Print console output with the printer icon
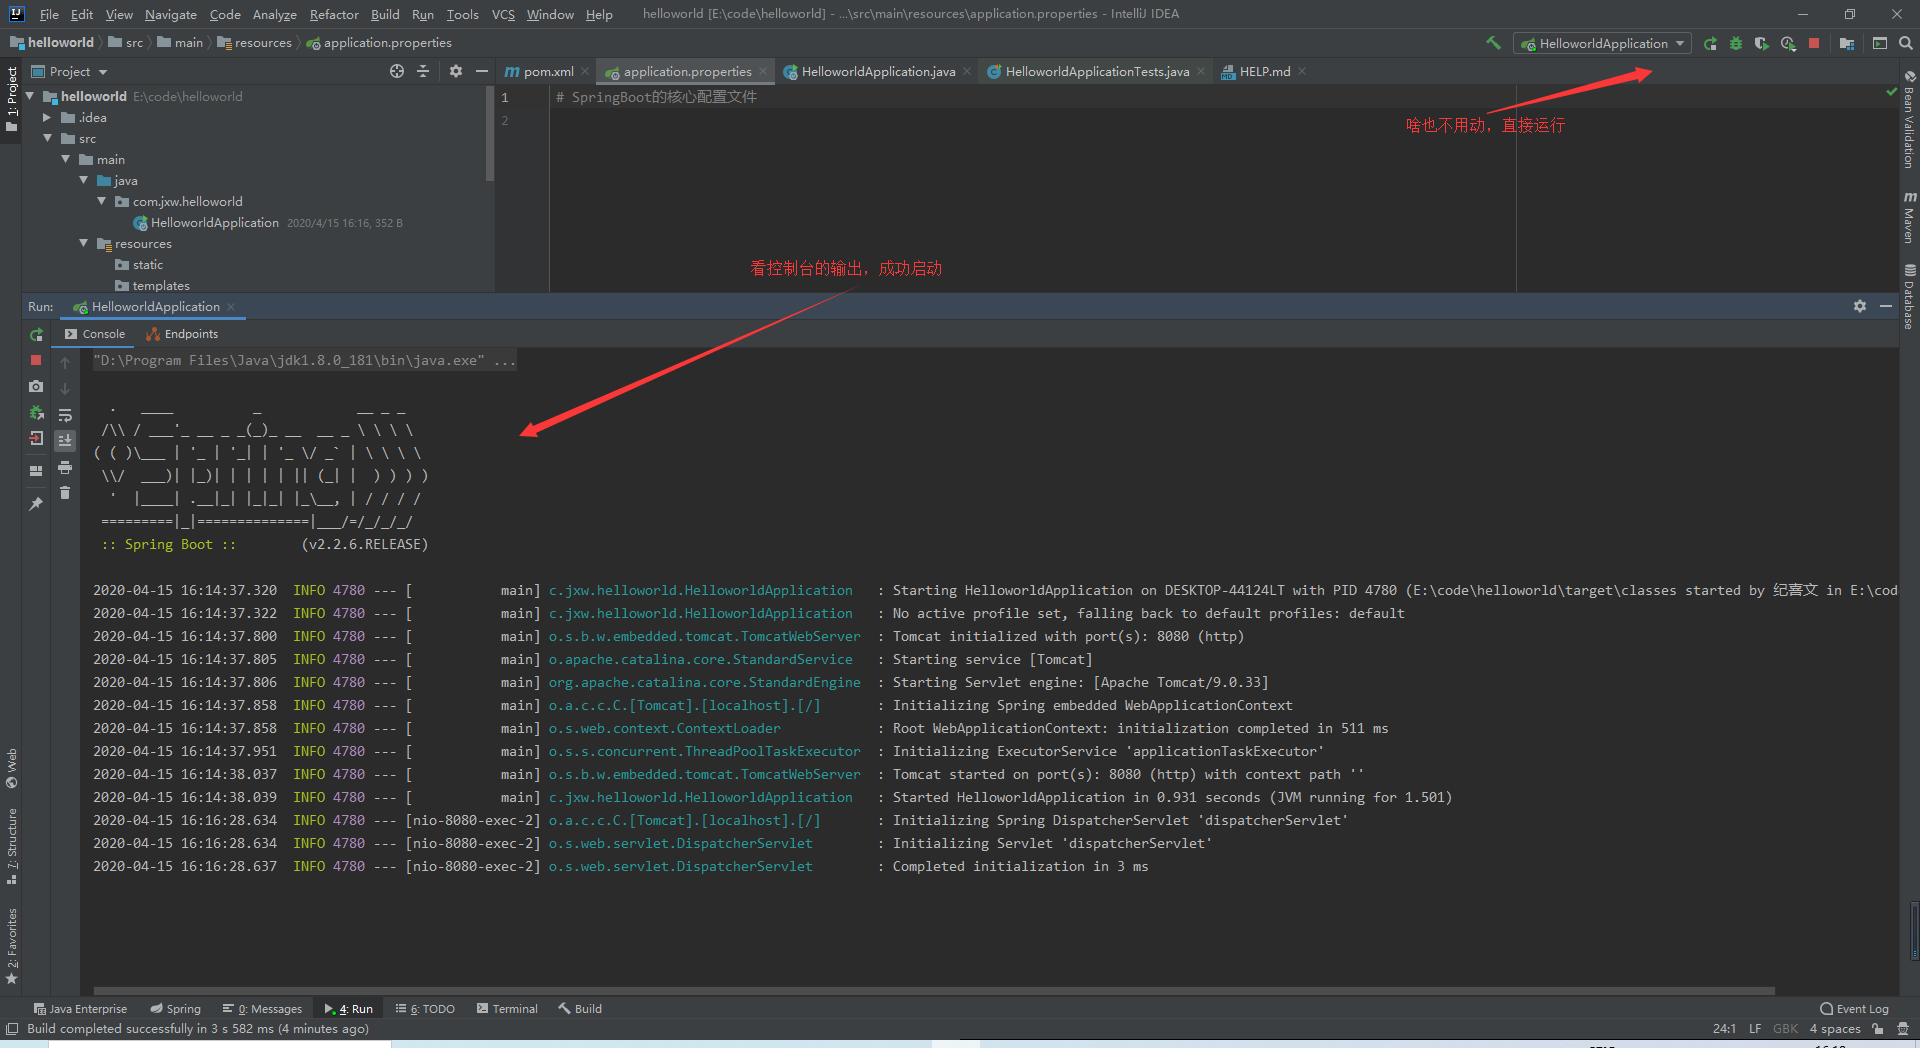1920x1048 pixels. (65, 467)
